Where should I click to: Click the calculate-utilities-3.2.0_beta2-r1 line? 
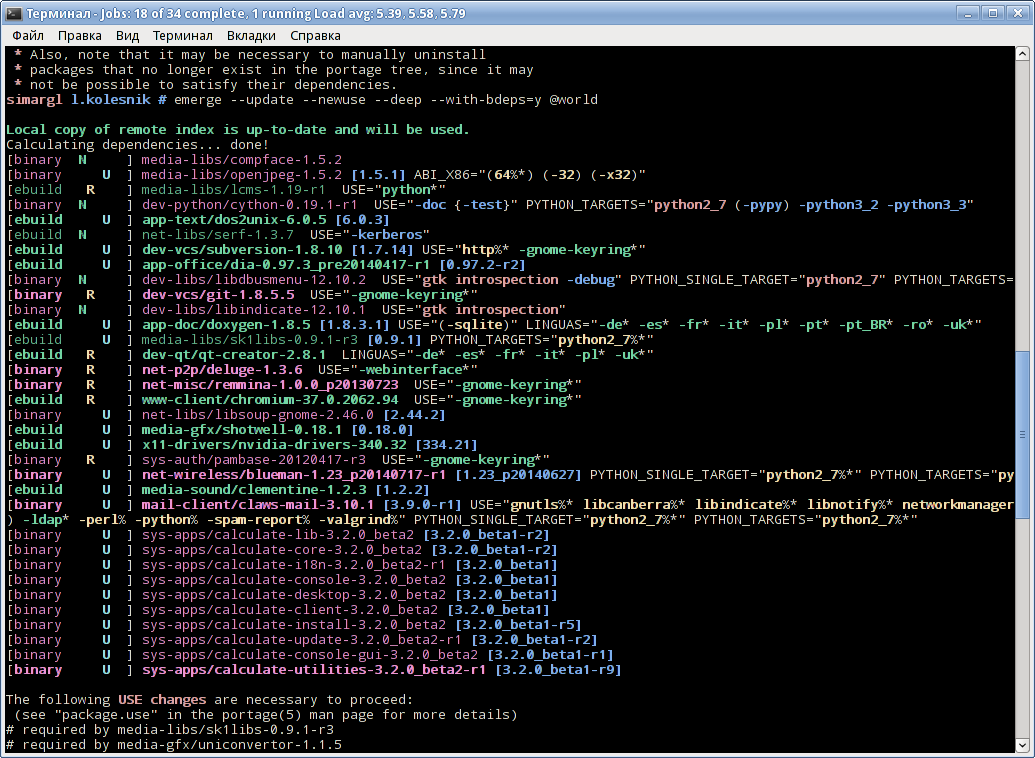click(x=314, y=670)
